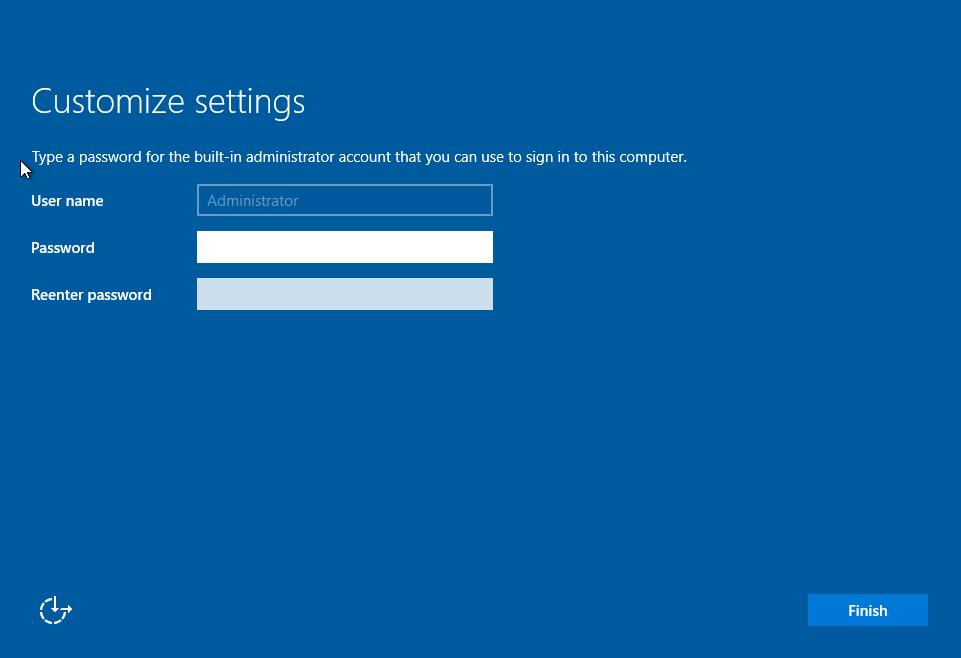The height and width of the screenshot is (658, 961).
Task: Focus the Reenter password field
Action: click(344, 294)
